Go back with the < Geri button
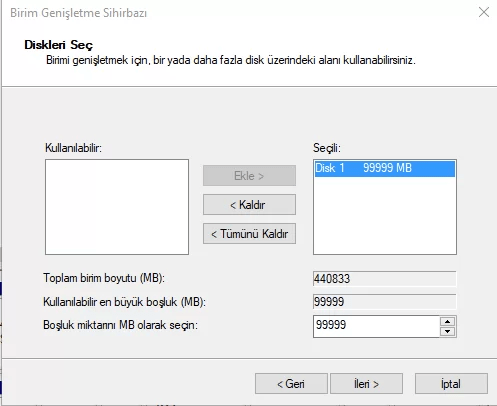Image resolution: width=497 pixels, height=406 pixels. (x=291, y=384)
